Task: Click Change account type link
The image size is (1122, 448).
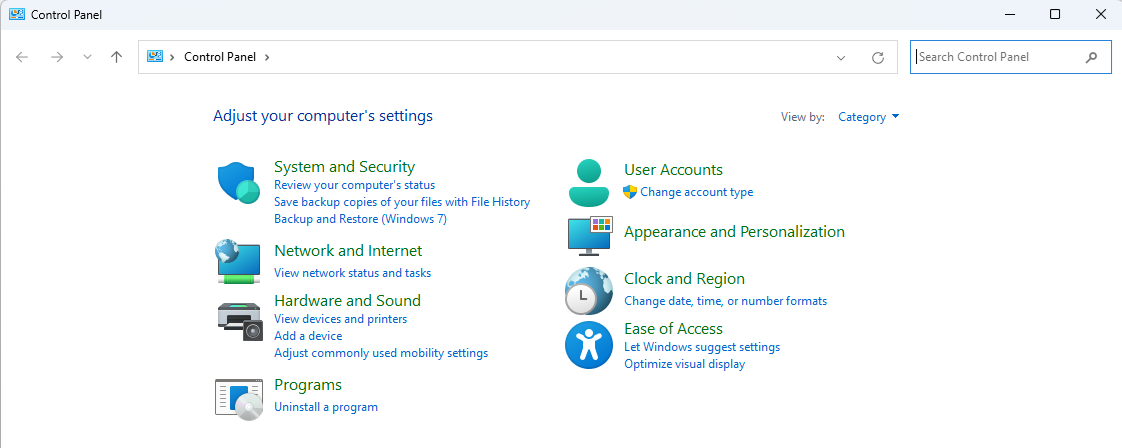Action: click(x=696, y=192)
